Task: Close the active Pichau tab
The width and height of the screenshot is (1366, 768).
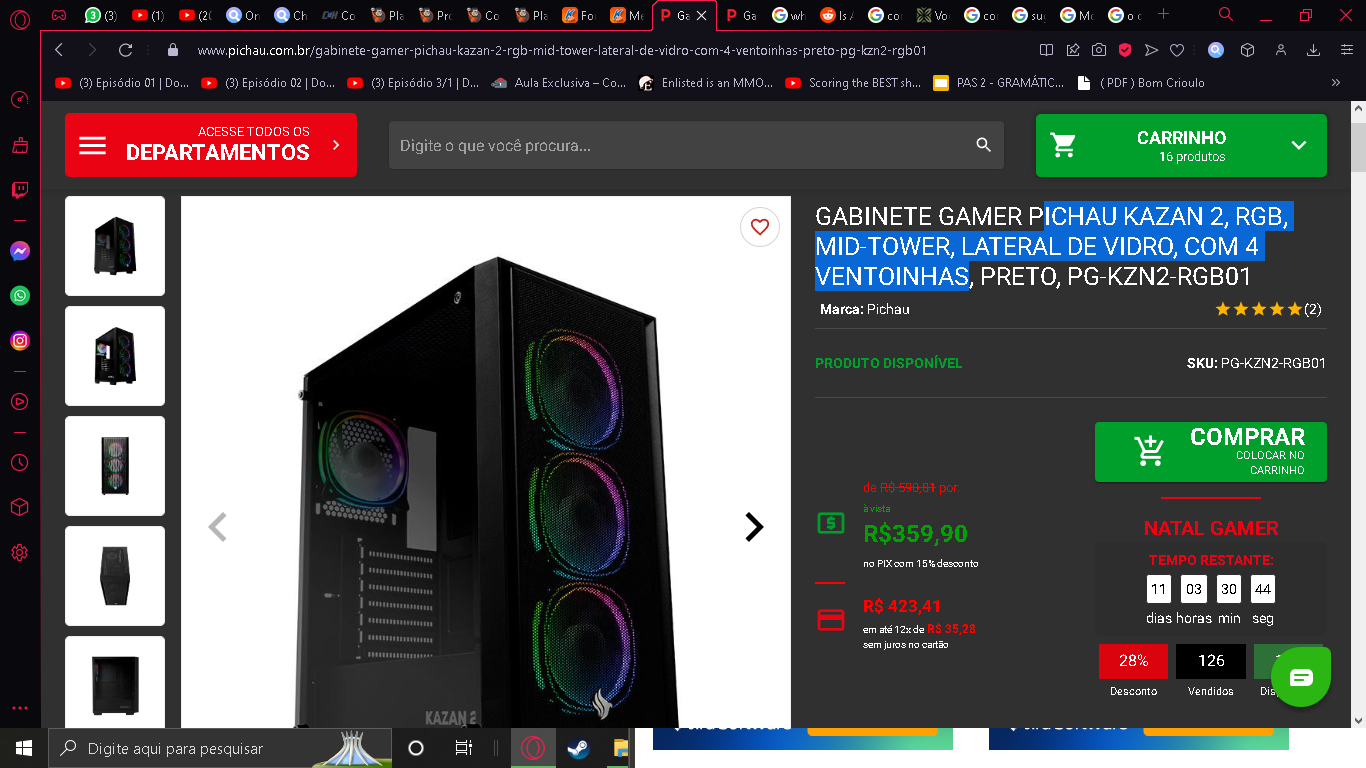Action: [x=702, y=16]
